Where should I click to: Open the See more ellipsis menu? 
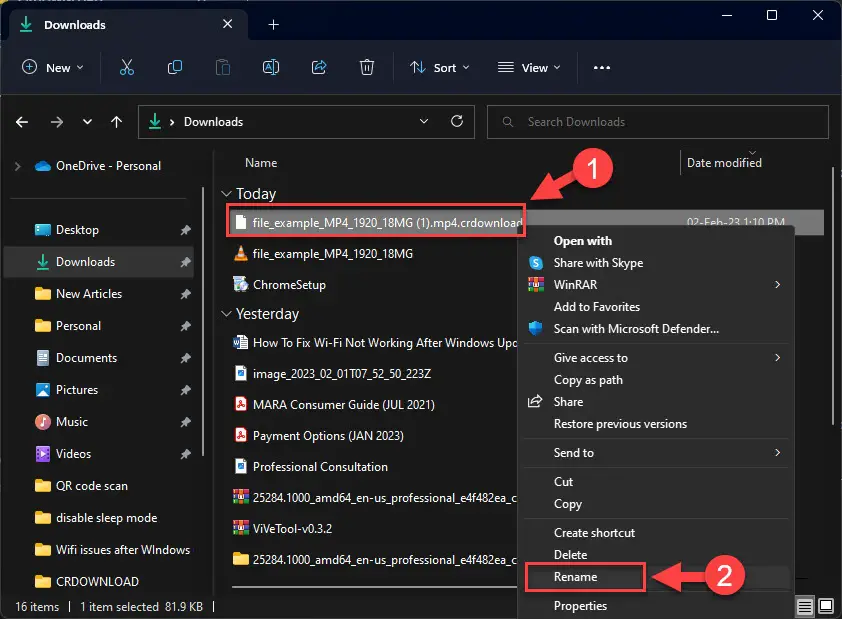pyautogui.click(x=601, y=67)
